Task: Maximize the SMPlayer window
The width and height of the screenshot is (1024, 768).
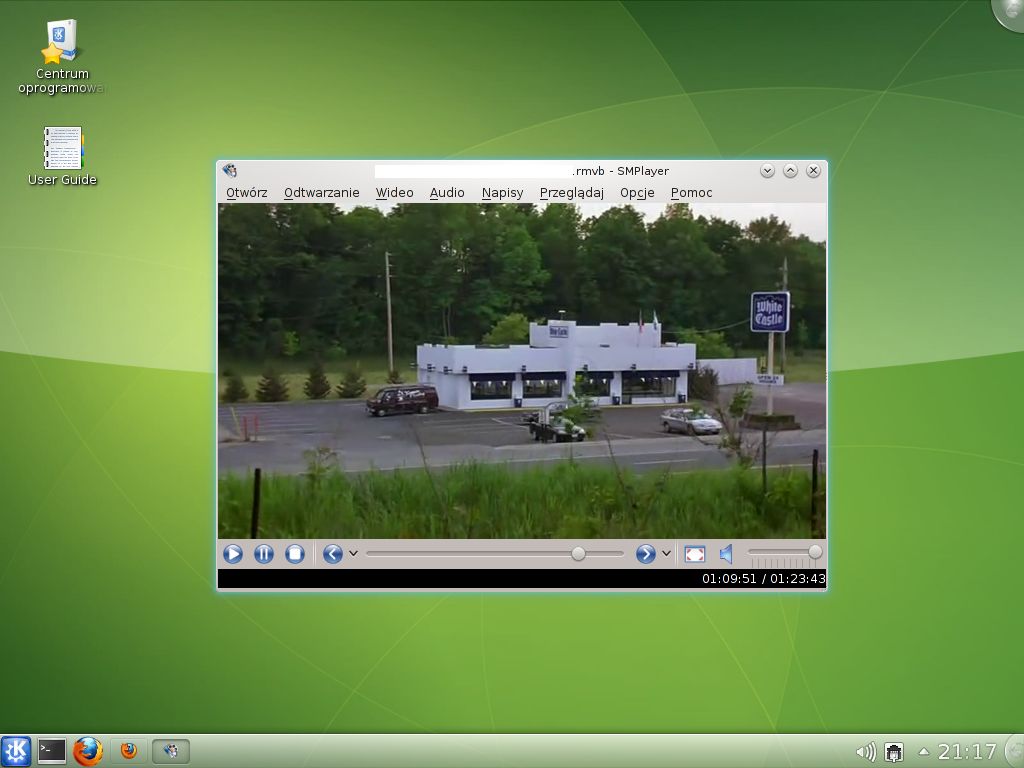Action: coord(790,170)
